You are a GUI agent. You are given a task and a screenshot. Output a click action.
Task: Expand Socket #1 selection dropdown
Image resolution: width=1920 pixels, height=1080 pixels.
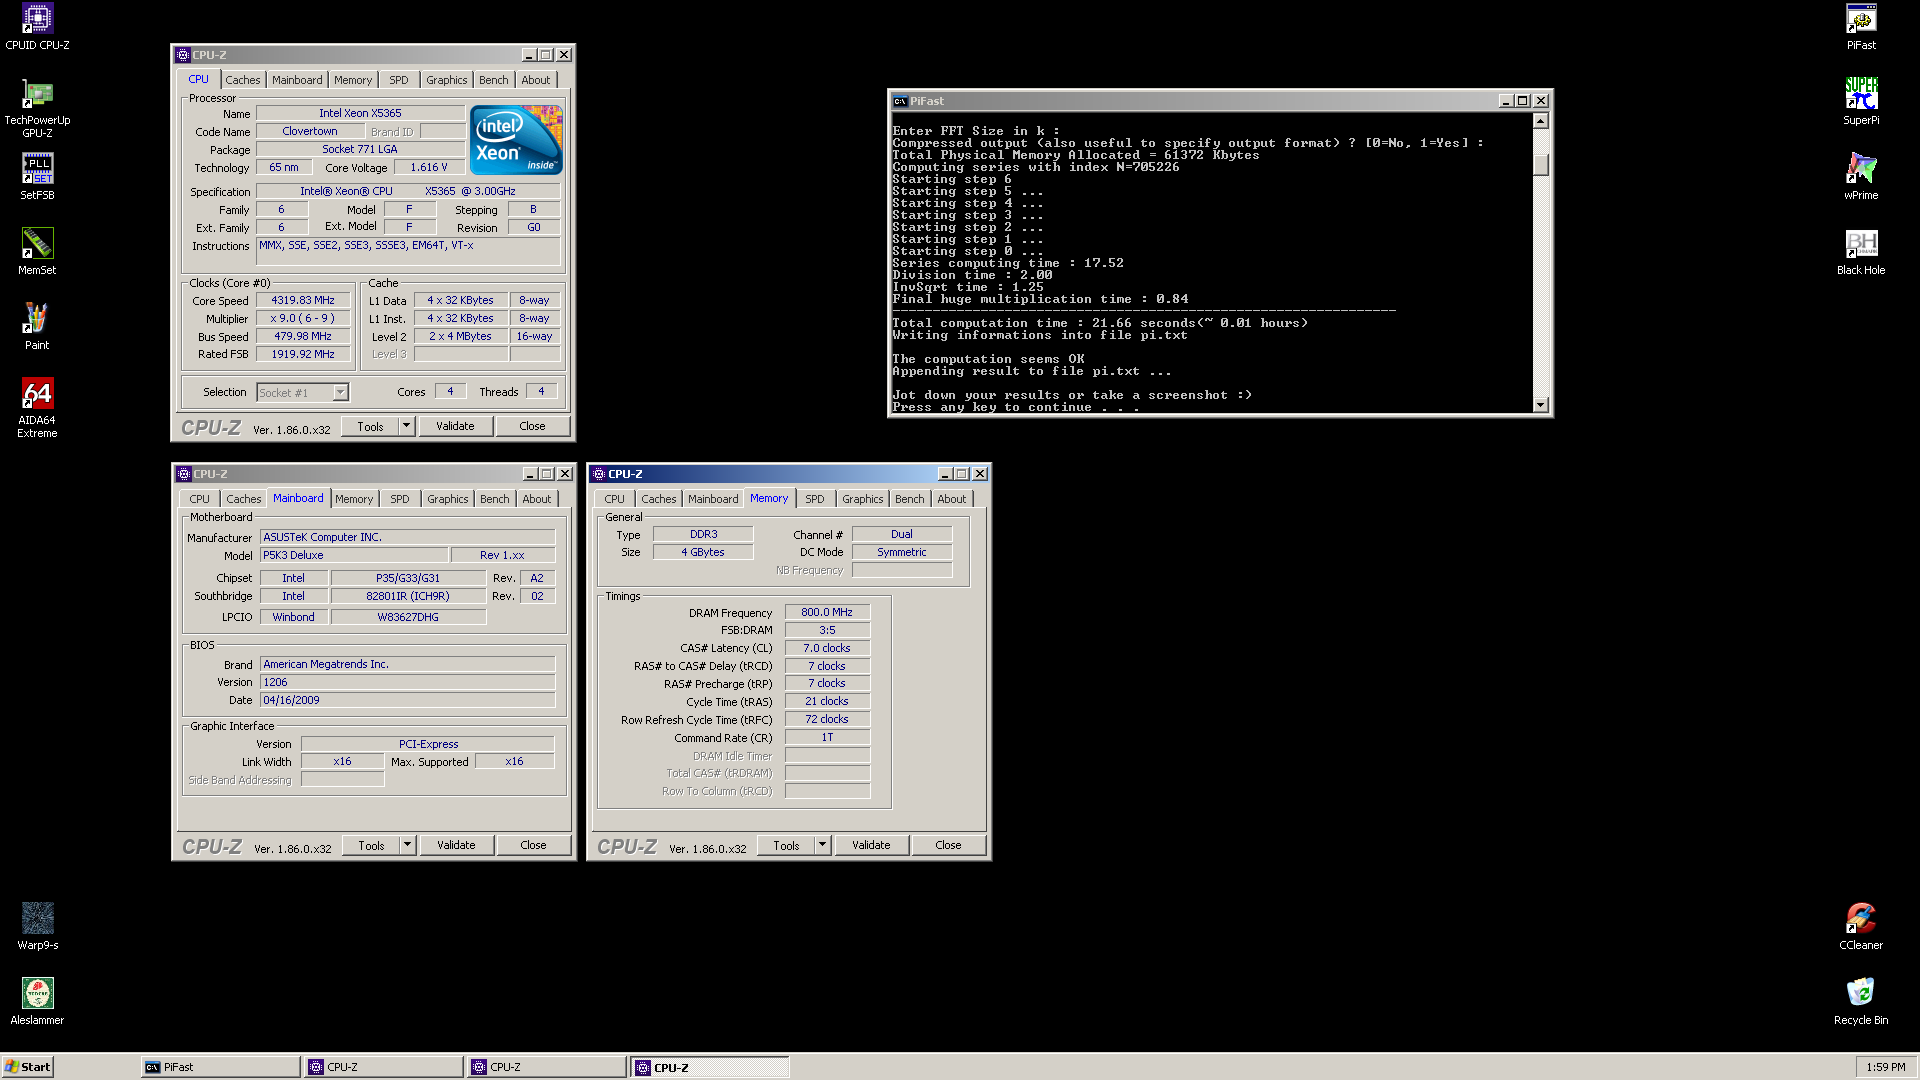[x=341, y=393]
